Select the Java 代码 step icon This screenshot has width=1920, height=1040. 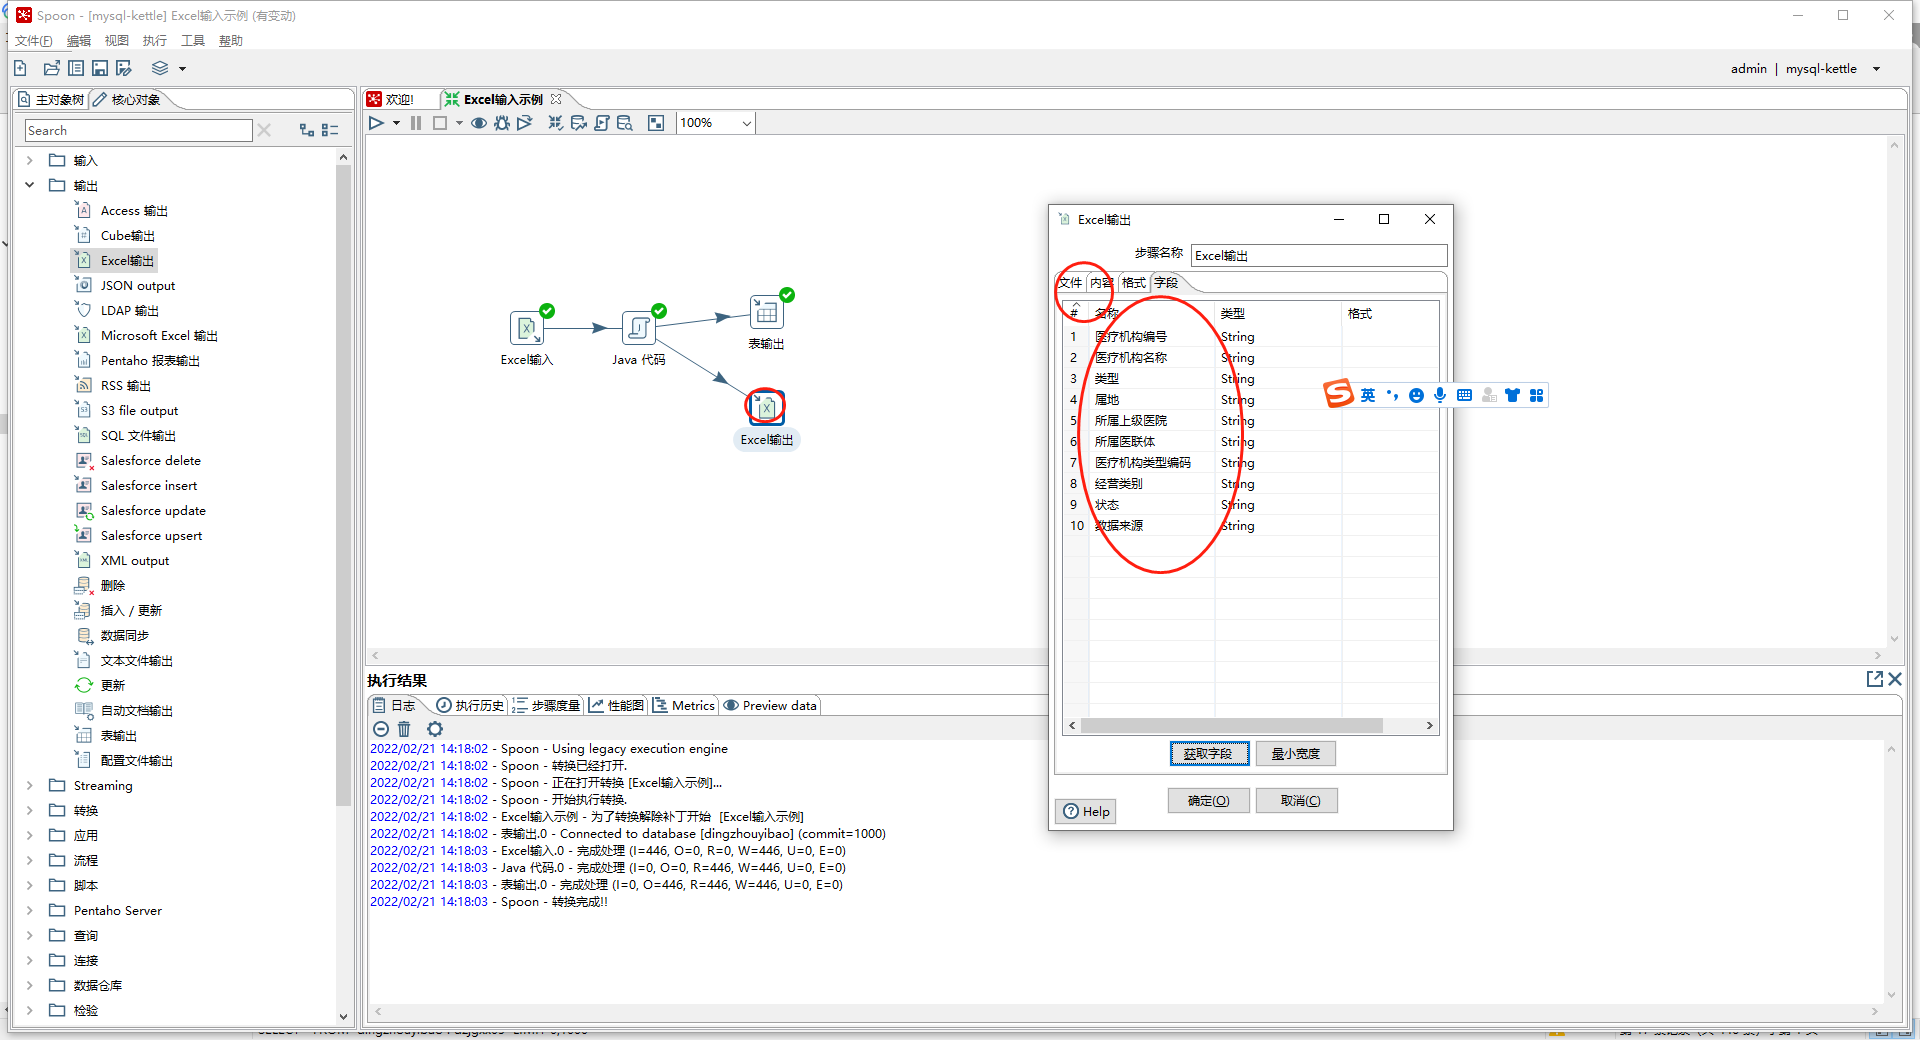point(638,328)
